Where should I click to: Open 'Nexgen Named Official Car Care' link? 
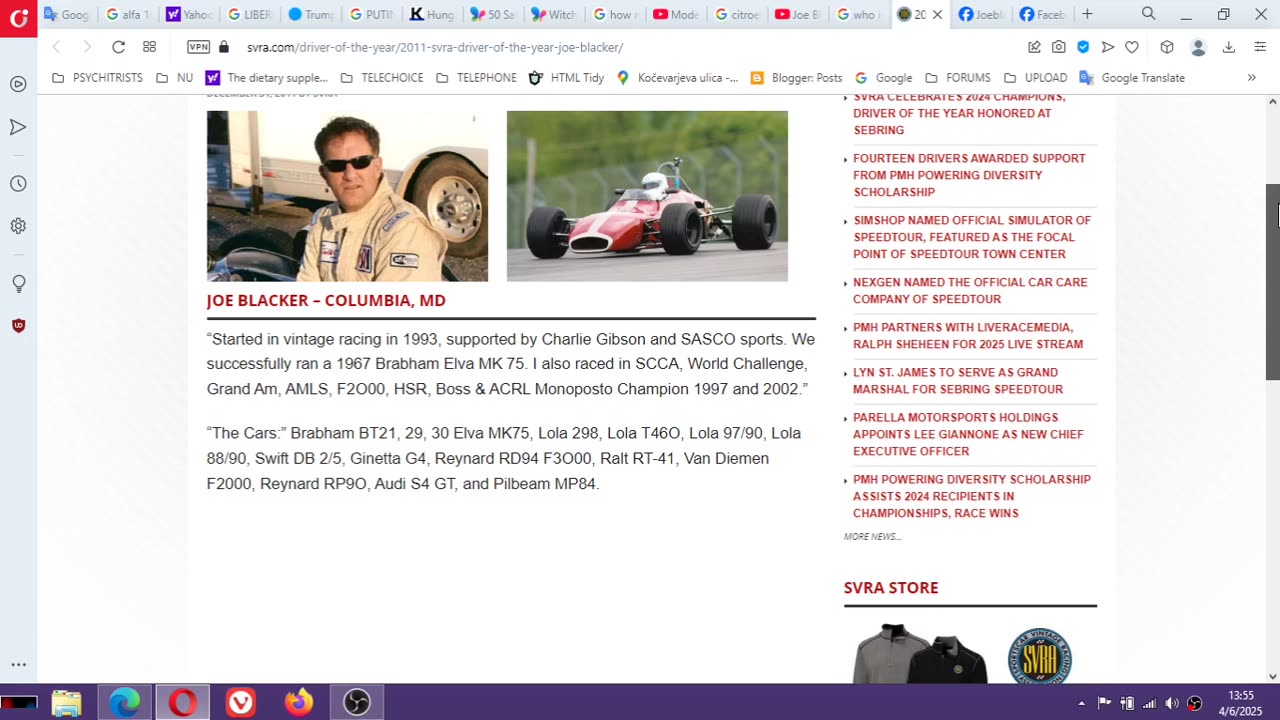pos(970,291)
